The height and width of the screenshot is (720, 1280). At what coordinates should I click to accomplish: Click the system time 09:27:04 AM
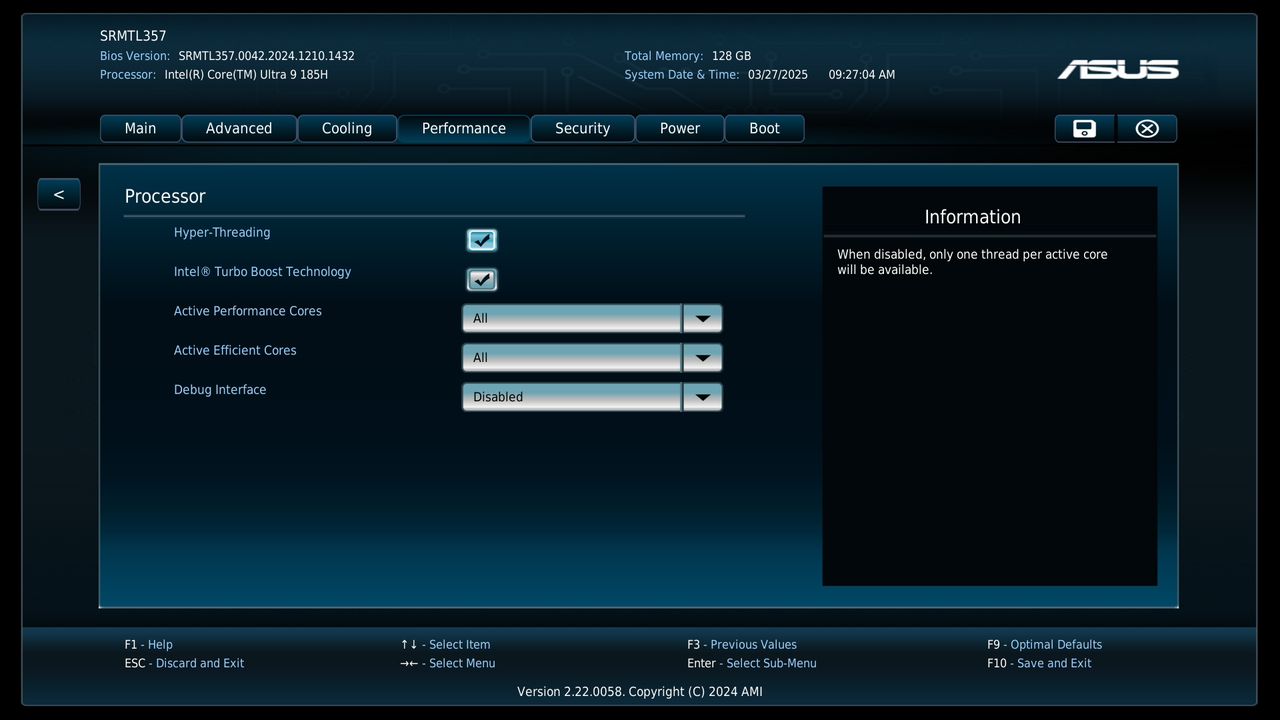[862, 75]
